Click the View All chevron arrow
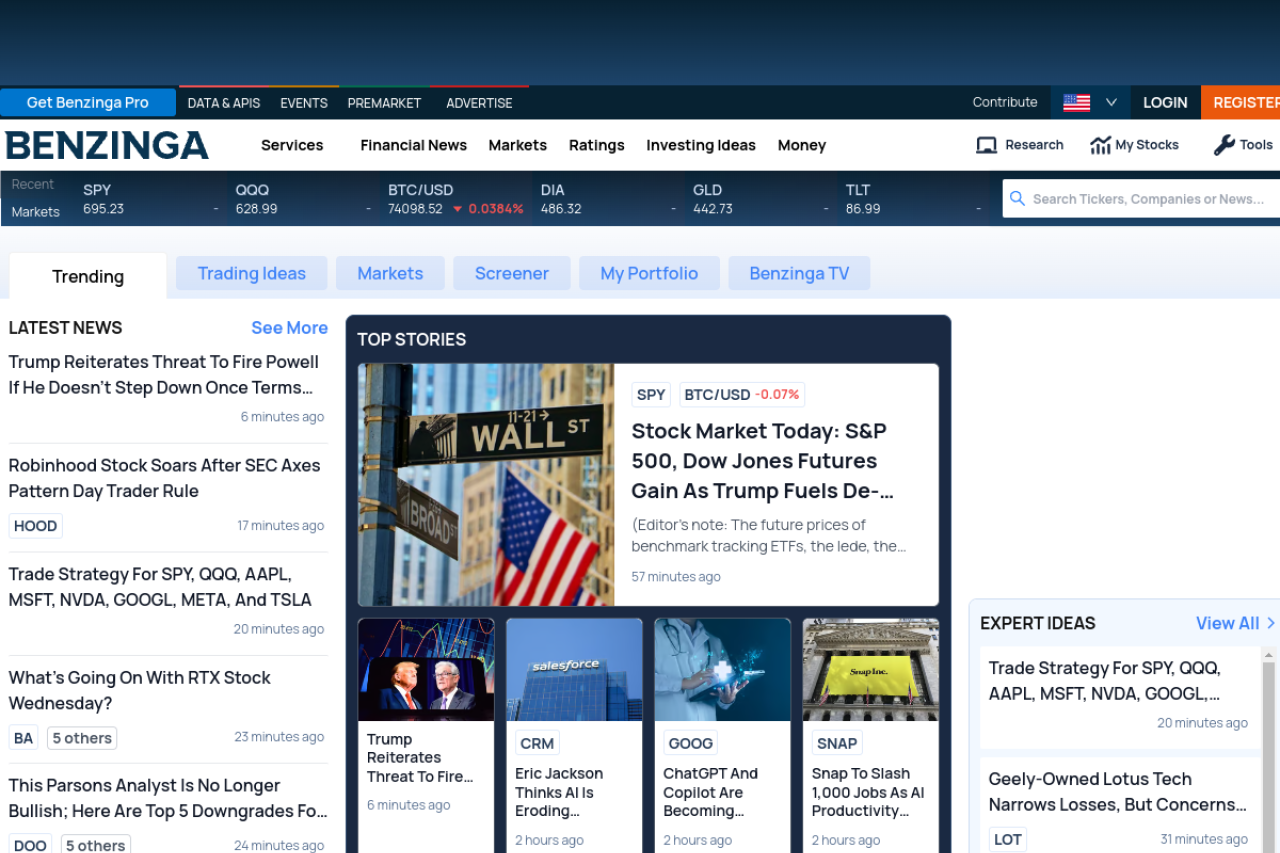Screen dimensions: 1280x853 (1271, 623)
